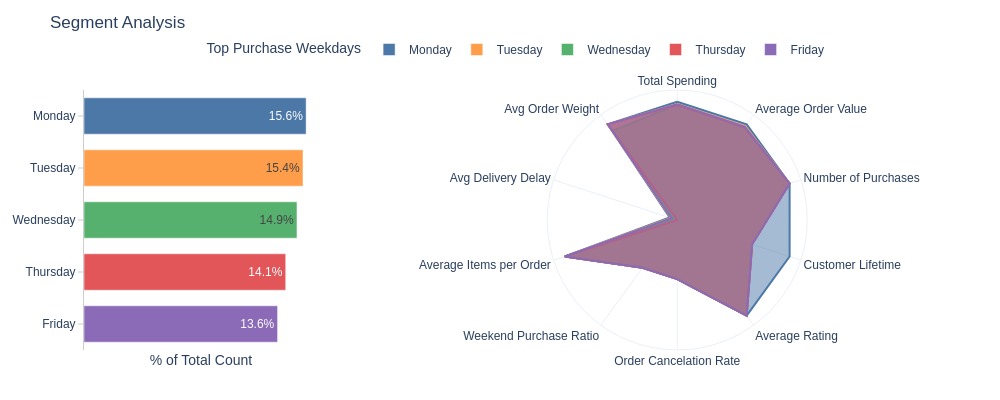Click the Avg Delivery Delay axis label
This screenshot has width=1000, height=400.
click(500, 178)
